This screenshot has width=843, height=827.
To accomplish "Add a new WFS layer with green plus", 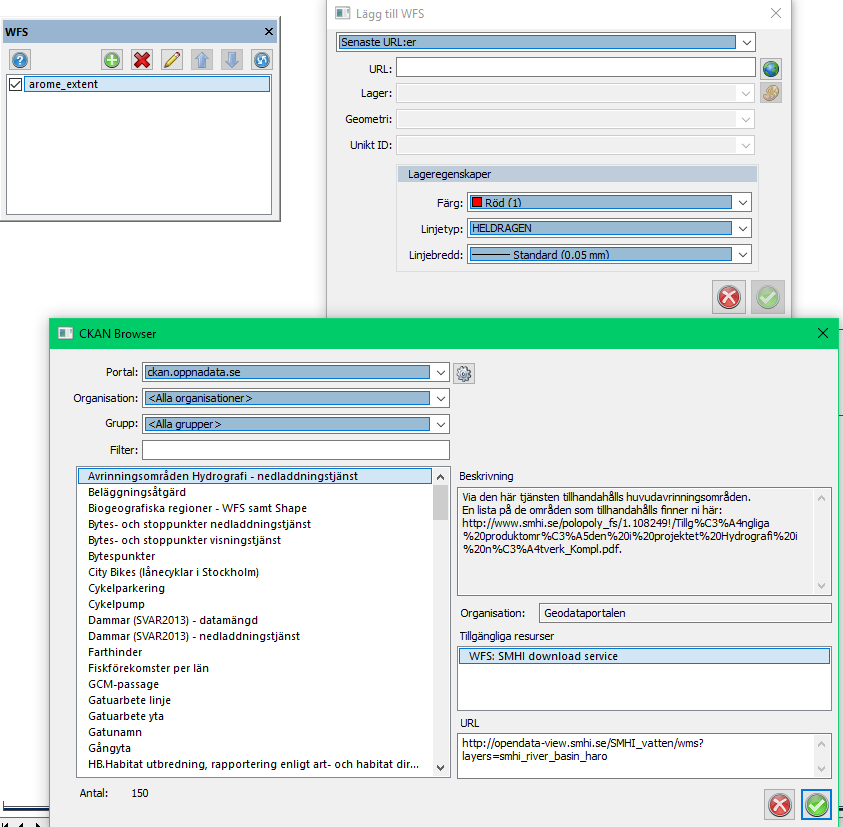I will [112, 60].
